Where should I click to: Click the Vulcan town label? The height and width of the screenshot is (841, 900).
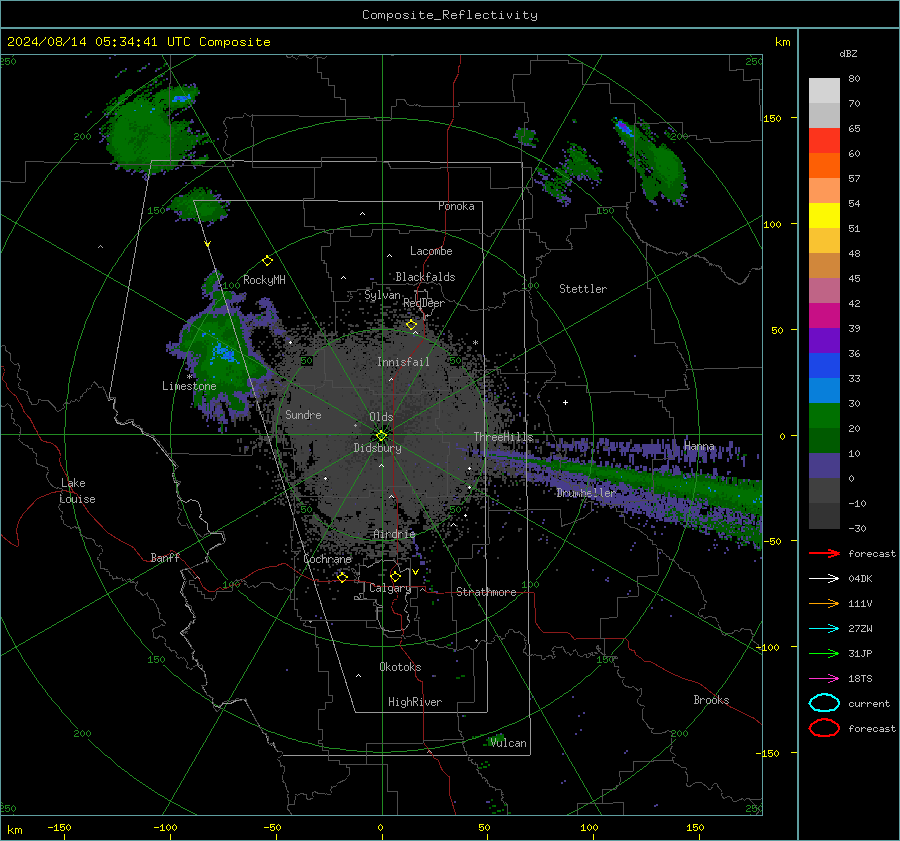tap(508, 743)
